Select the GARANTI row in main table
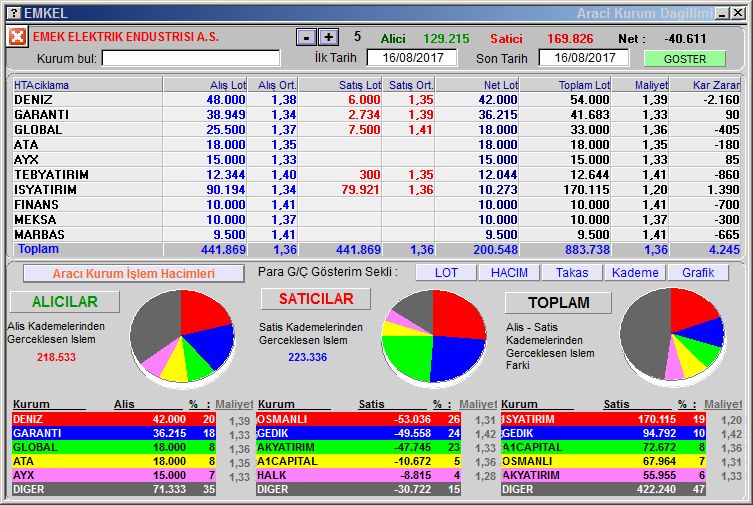The height and width of the screenshot is (505, 753). click(376, 115)
